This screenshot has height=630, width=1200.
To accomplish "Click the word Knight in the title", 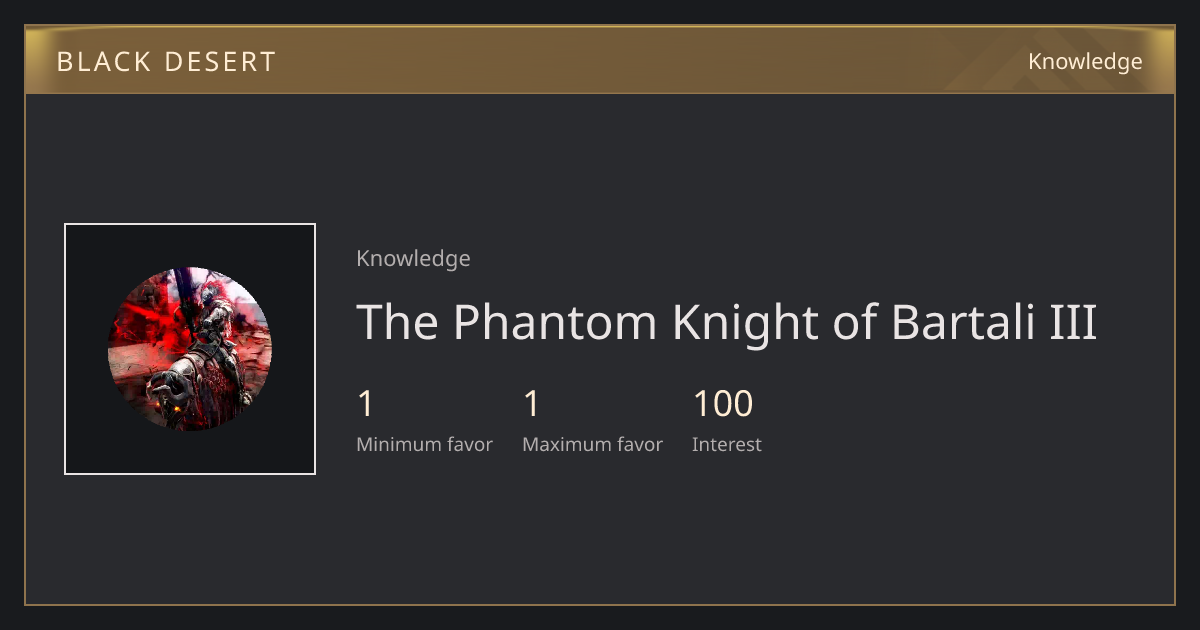I will [x=742, y=322].
